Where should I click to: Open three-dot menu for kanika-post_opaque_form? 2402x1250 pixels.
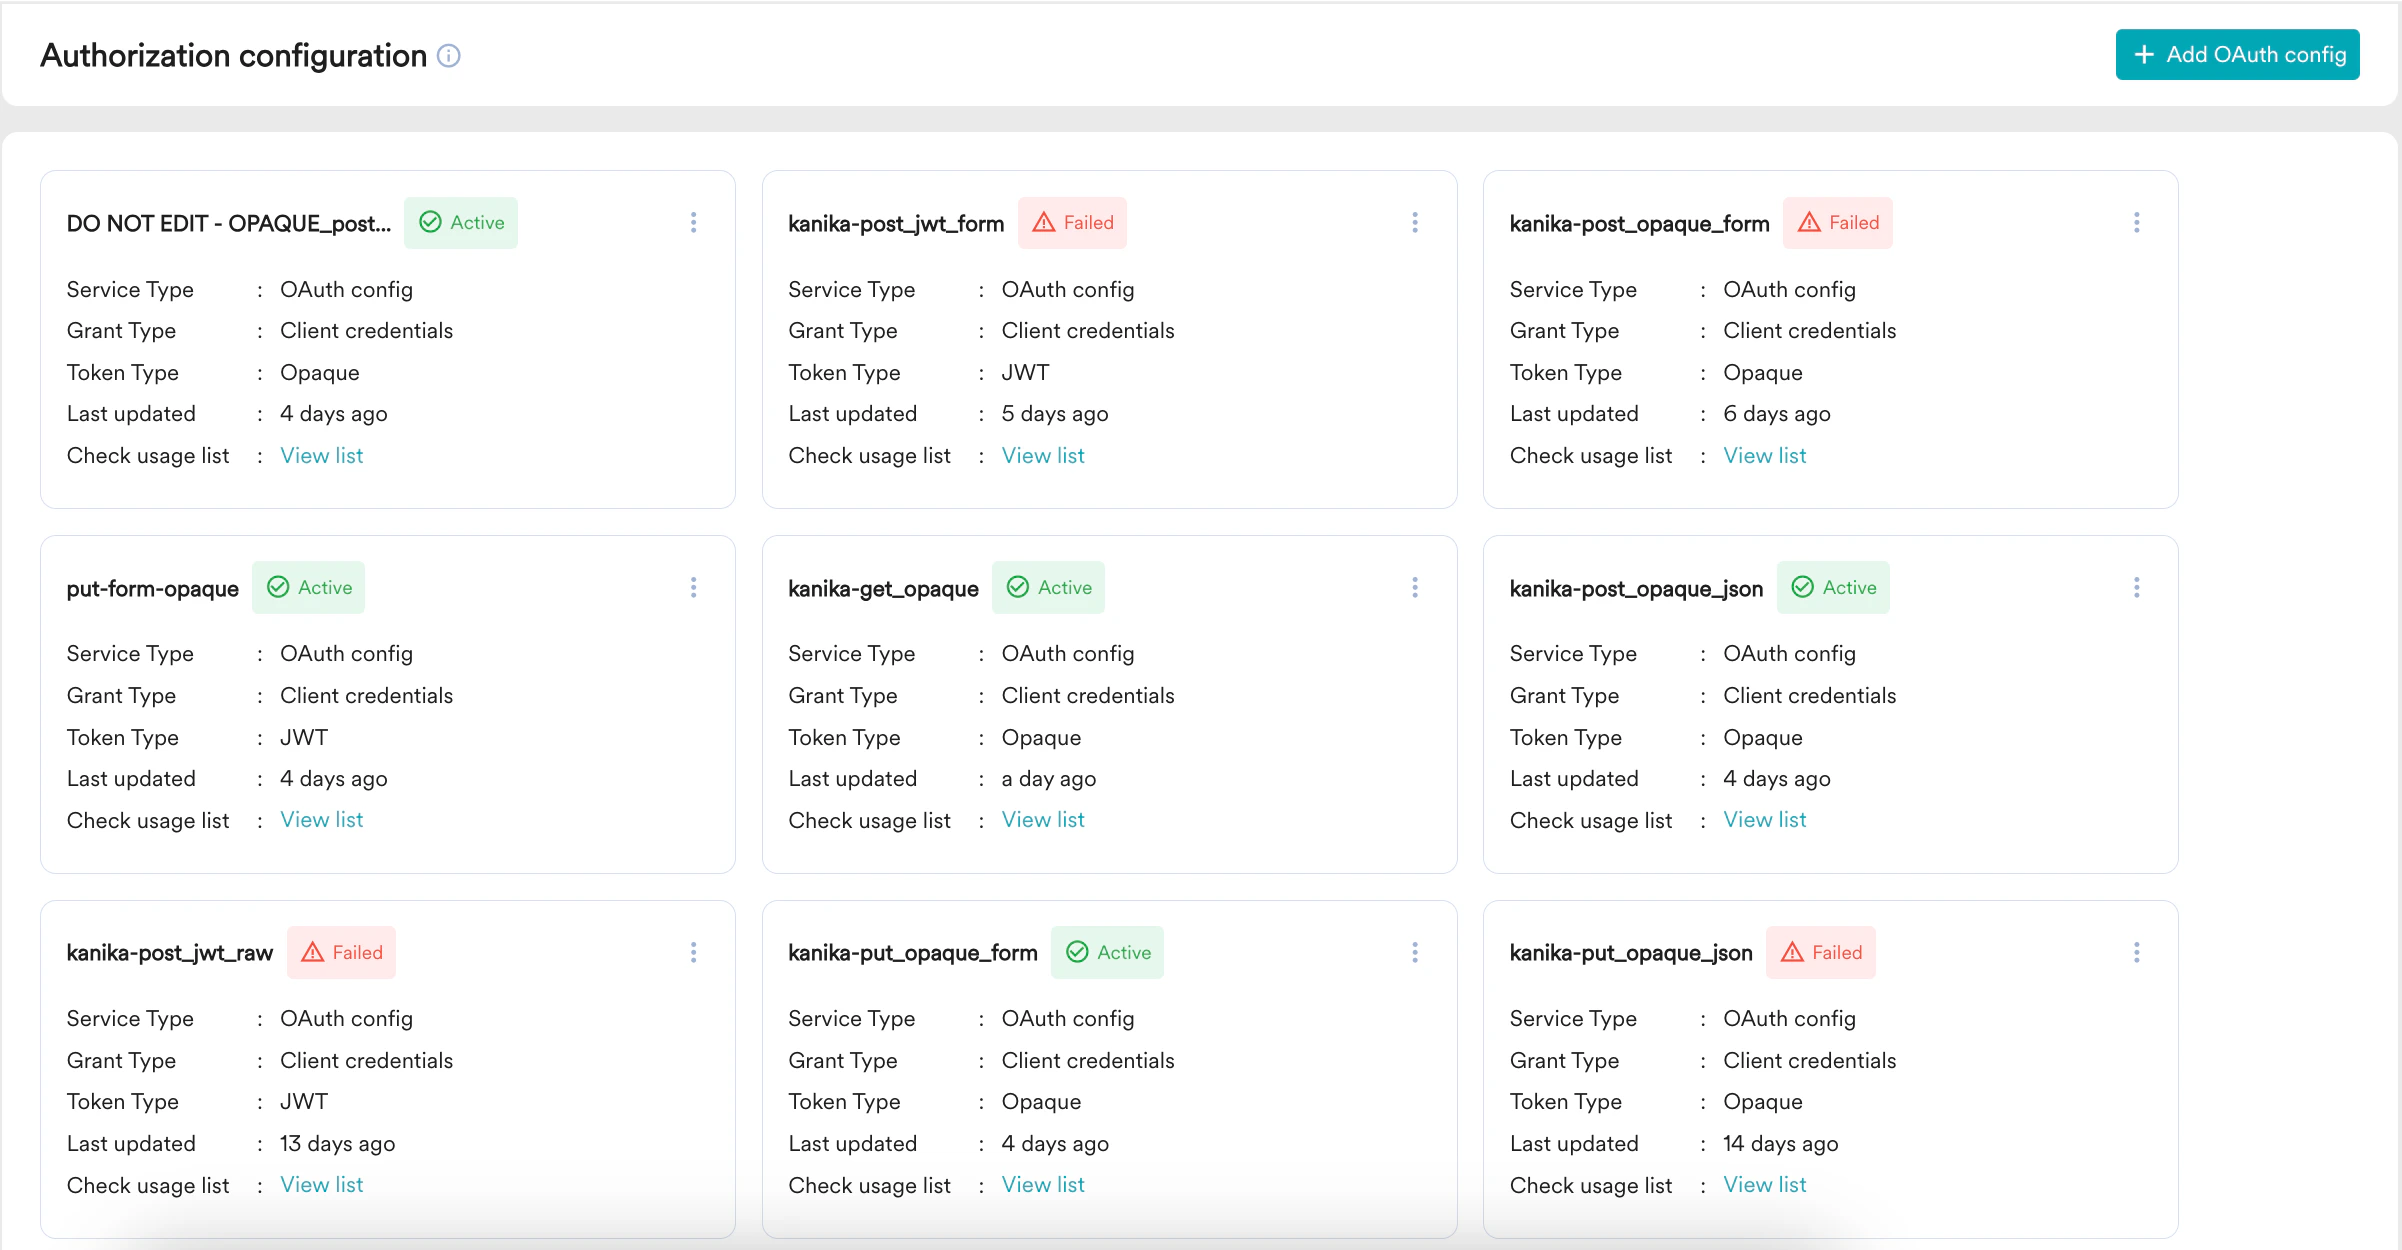[2136, 222]
